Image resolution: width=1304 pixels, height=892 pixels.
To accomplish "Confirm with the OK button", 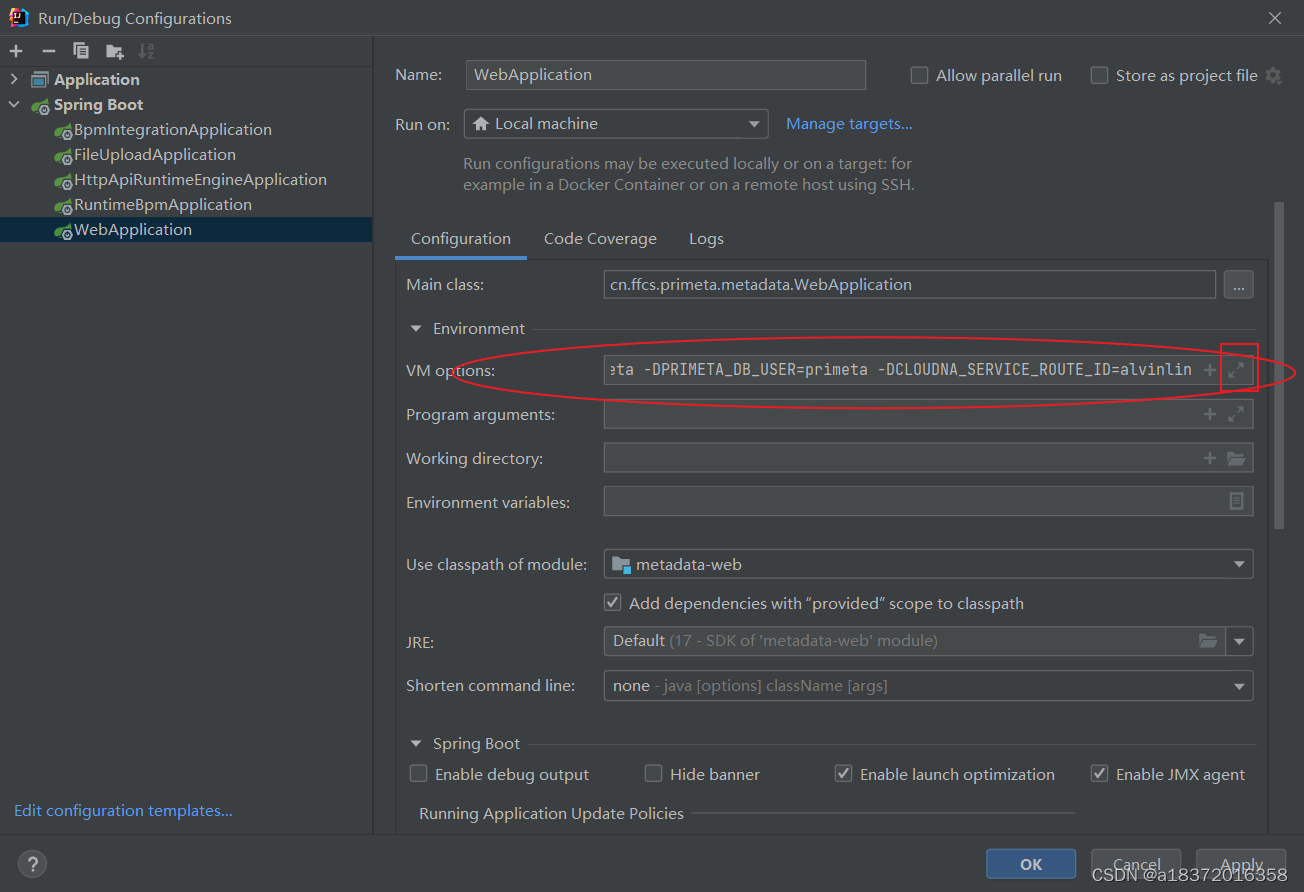I will click(1031, 864).
